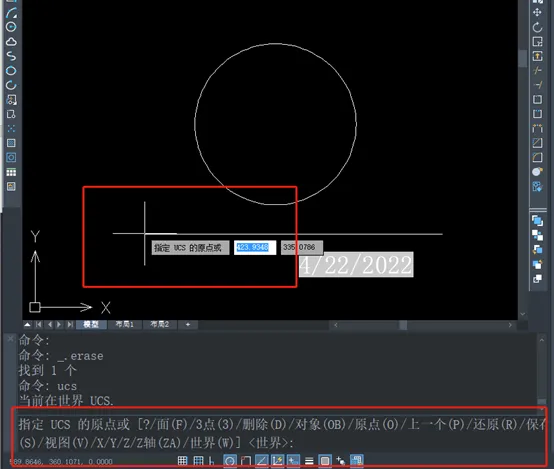The width and height of the screenshot is (554, 469).
Task: Open the Create Block tool
Action: coord(11,114)
